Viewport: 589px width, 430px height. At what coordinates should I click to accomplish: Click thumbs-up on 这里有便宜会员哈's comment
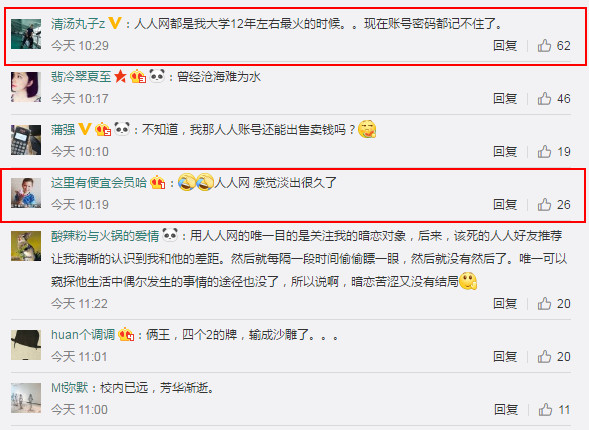(544, 205)
